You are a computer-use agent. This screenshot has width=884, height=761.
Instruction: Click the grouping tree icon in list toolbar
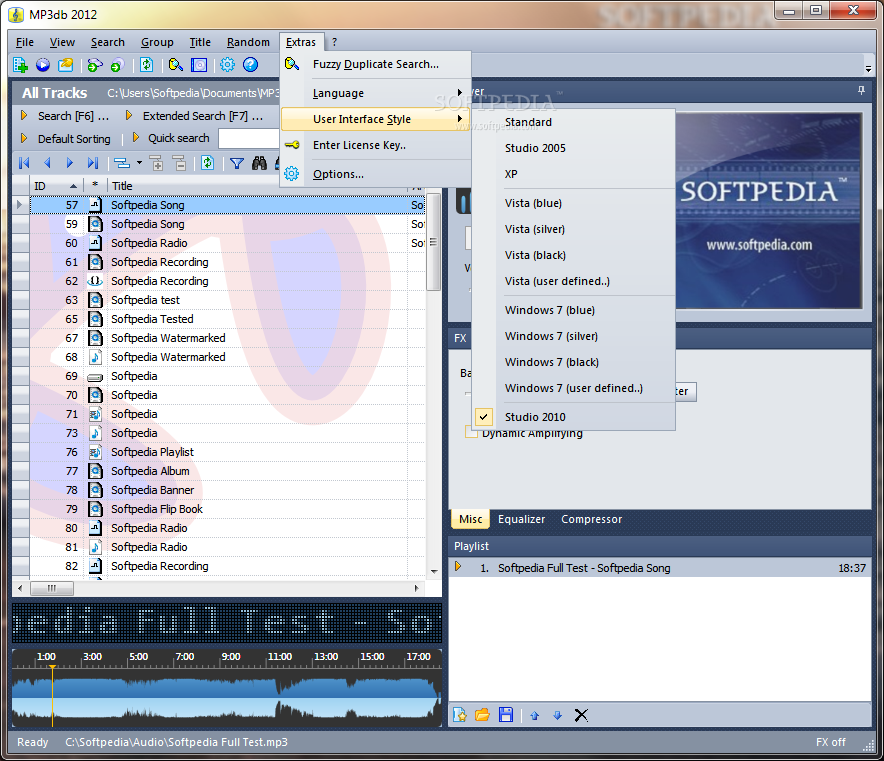(x=122, y=163)
